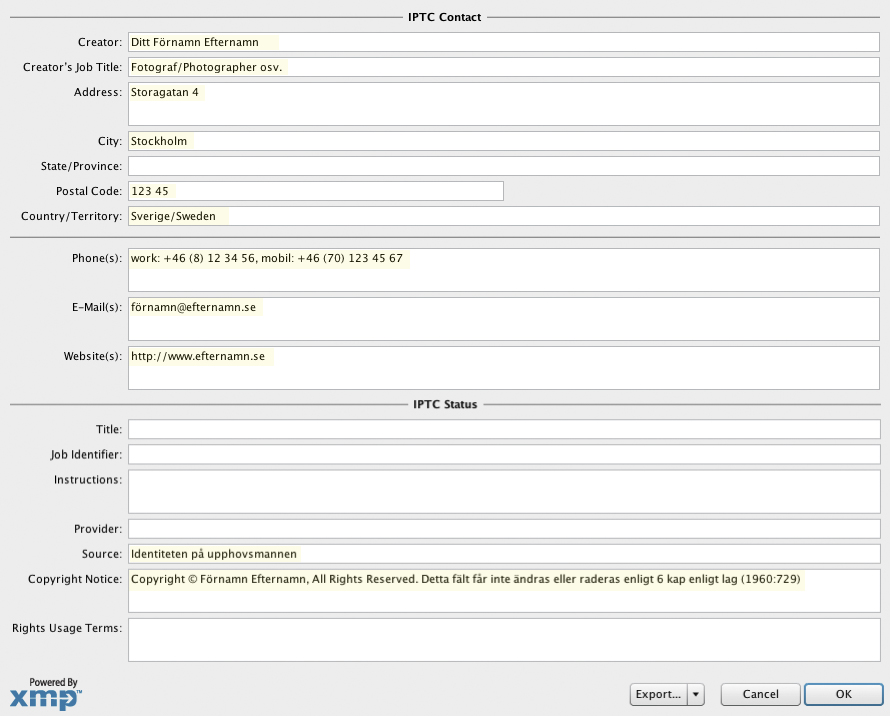Confirm with the OK button
The image size is (890, 716).
843,694
